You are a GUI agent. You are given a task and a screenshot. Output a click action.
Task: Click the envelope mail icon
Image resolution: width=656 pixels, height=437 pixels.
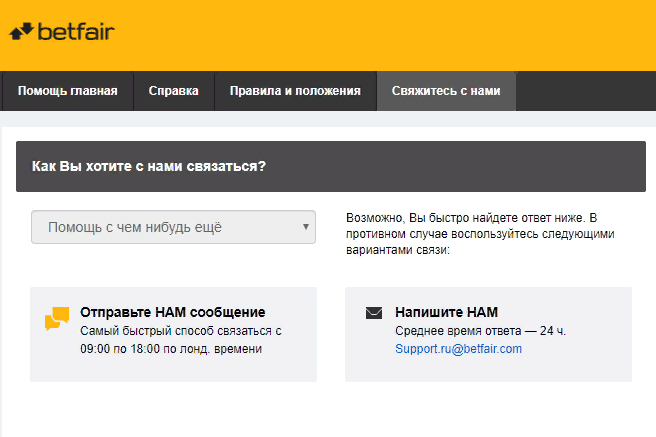pos(374,313)
